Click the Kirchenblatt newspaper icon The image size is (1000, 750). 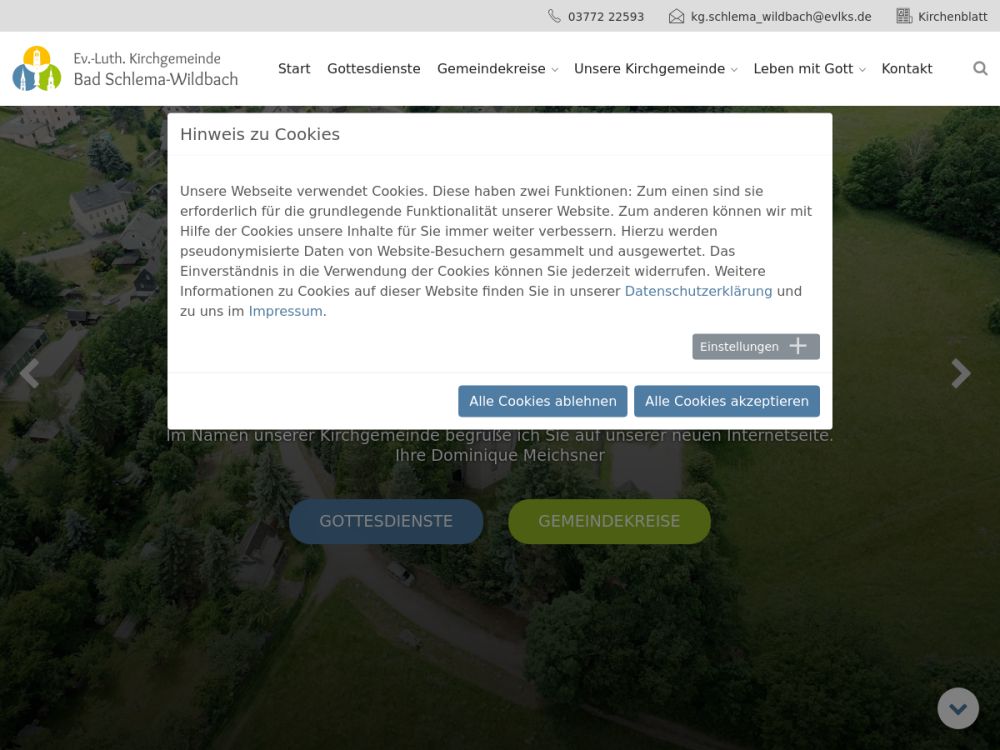click(x=904, y=16)
